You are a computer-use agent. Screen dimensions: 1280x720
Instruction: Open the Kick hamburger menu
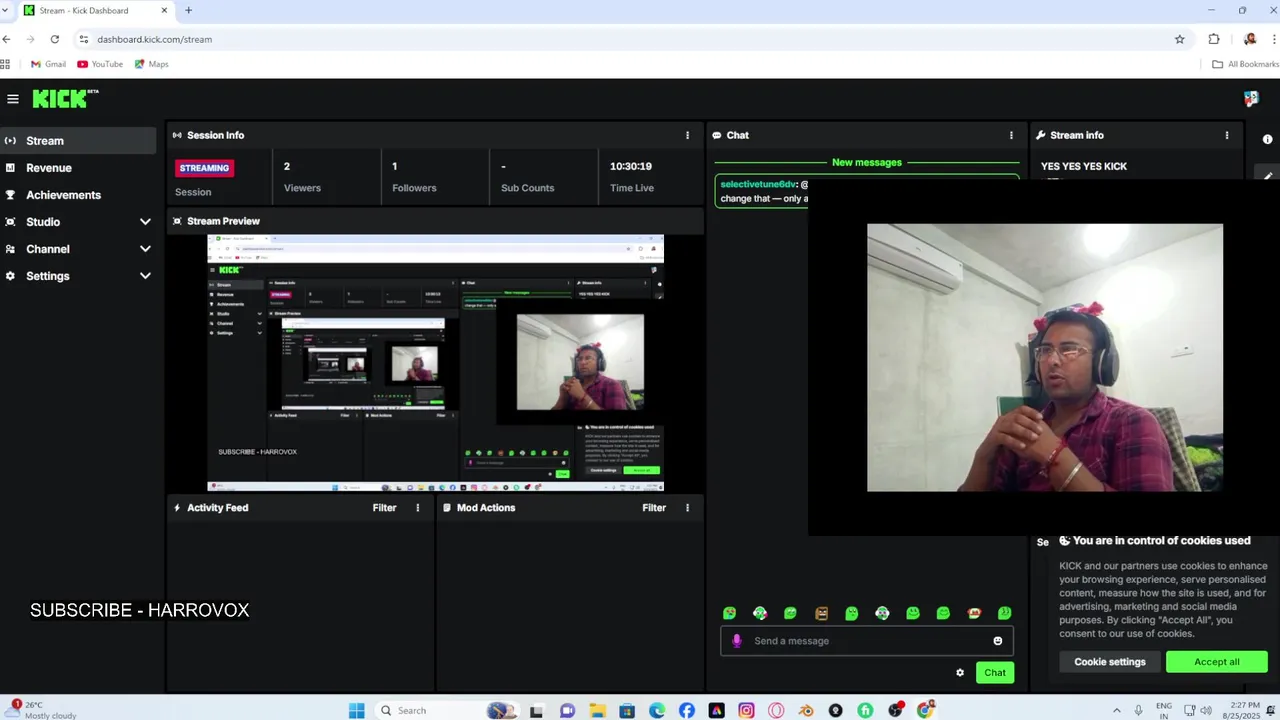(12, 99)
